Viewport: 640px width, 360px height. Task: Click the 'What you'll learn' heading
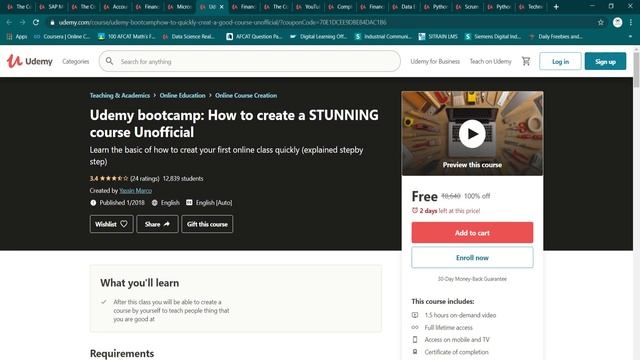click(140, 283)
